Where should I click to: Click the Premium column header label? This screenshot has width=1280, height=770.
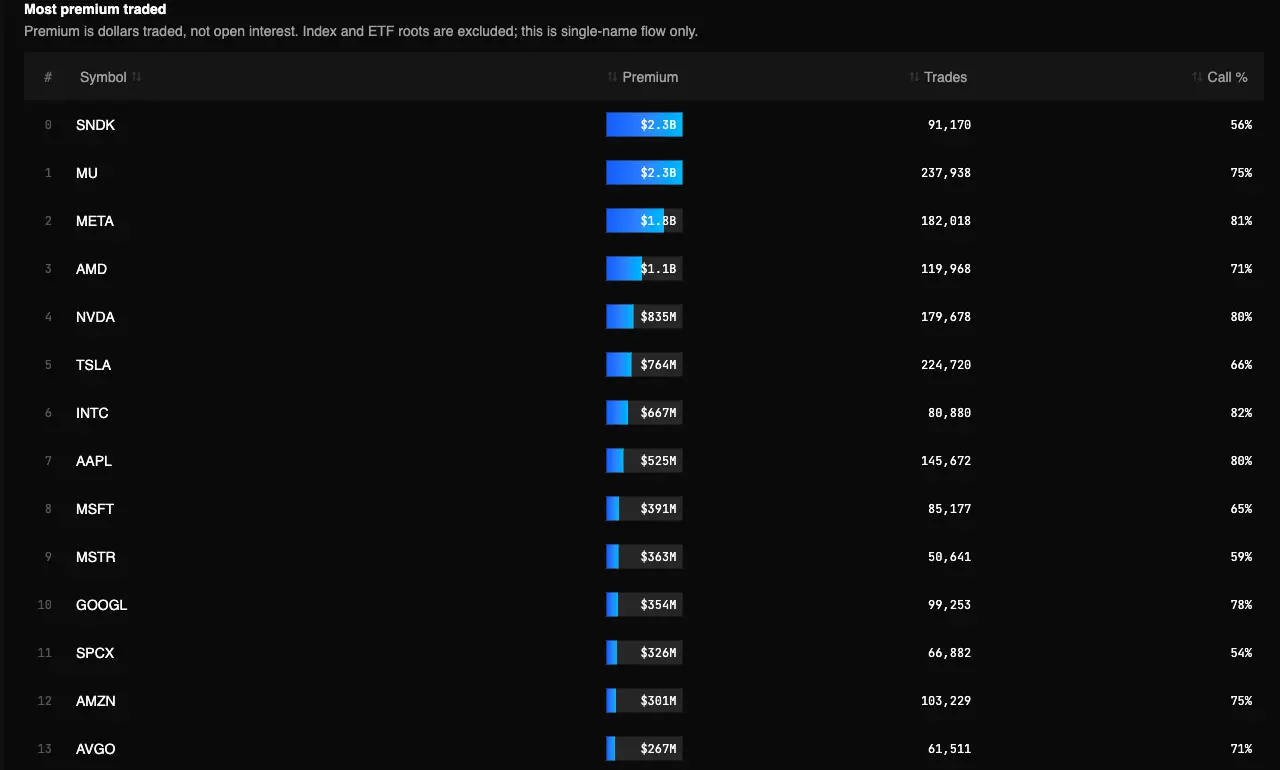(x=650, y=77)
